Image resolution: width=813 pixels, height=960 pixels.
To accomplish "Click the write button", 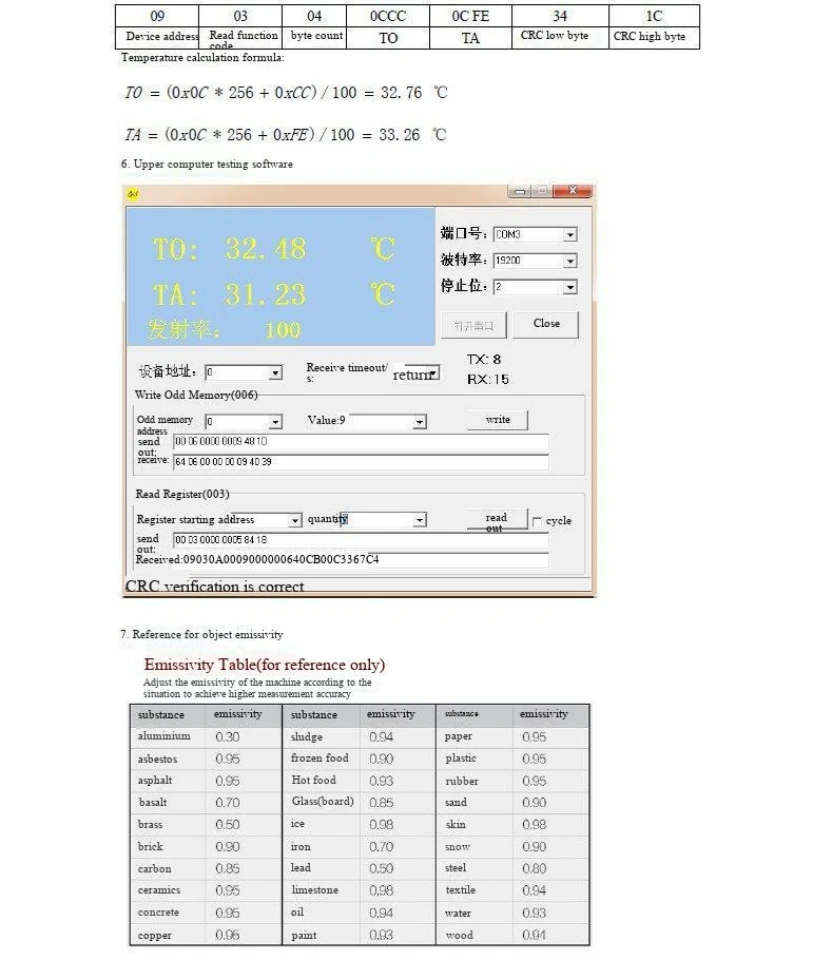I will click(497, 420).
